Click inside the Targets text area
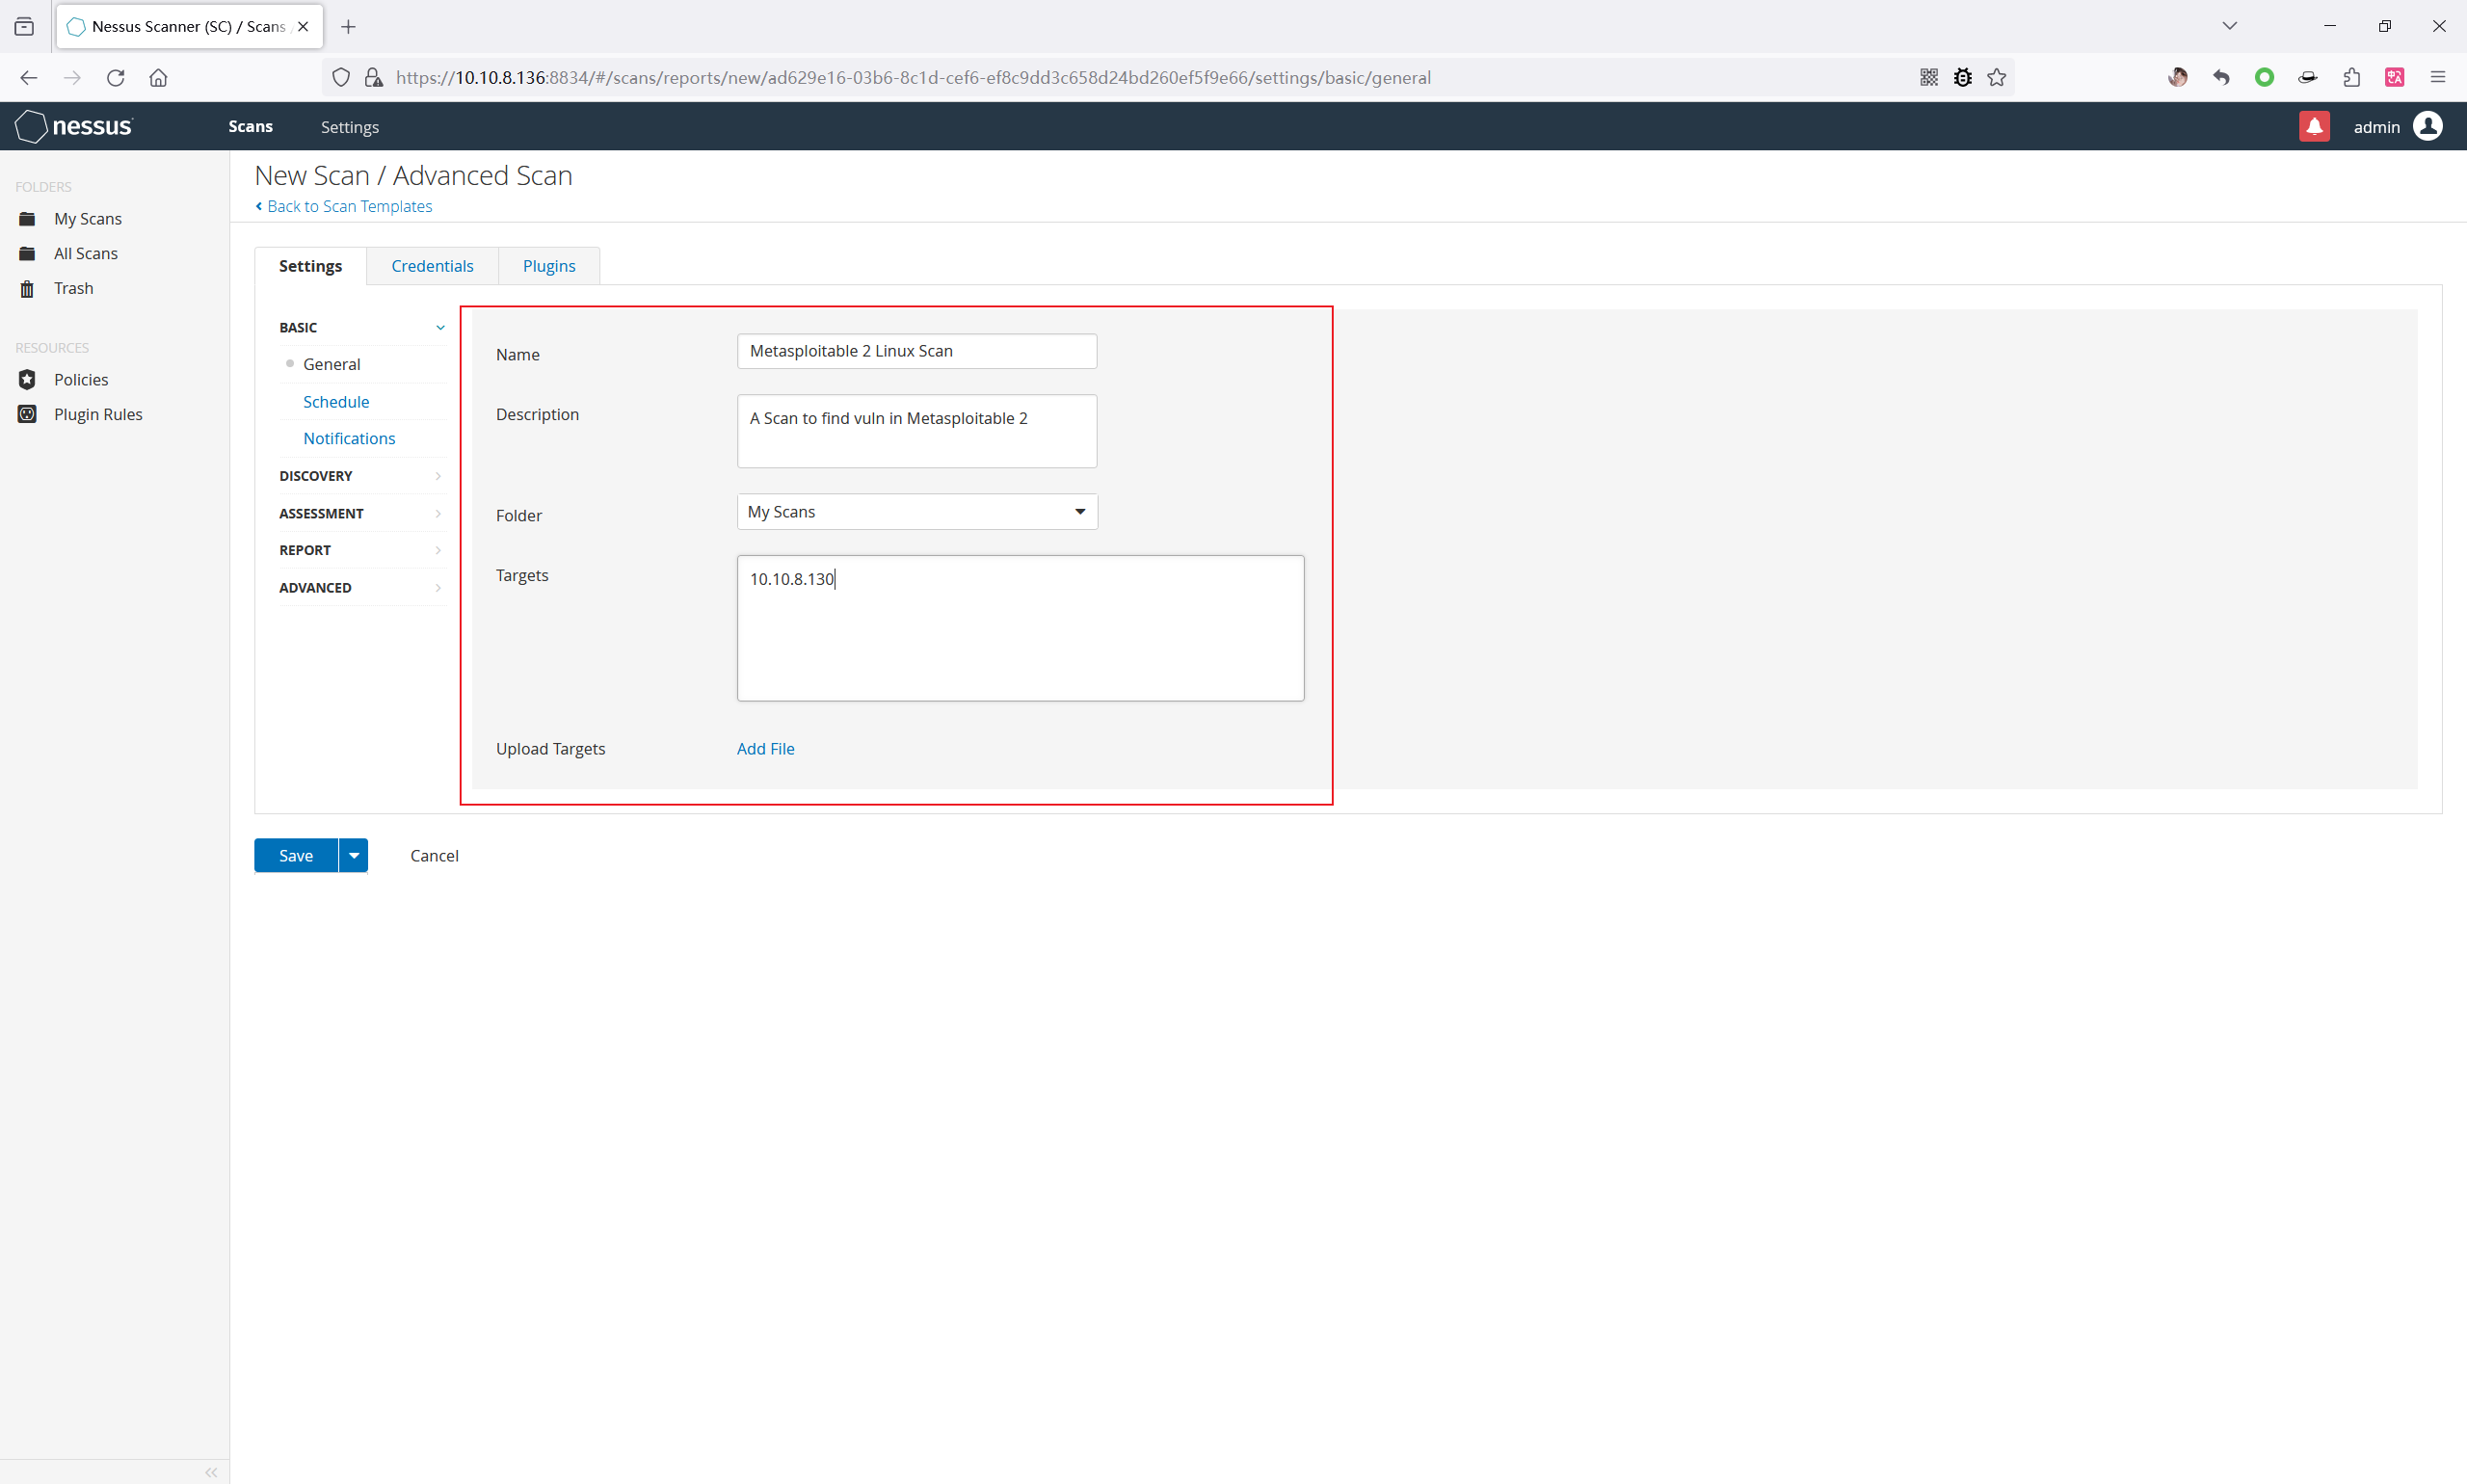2467x1484 pixels. click(1021, 628)
